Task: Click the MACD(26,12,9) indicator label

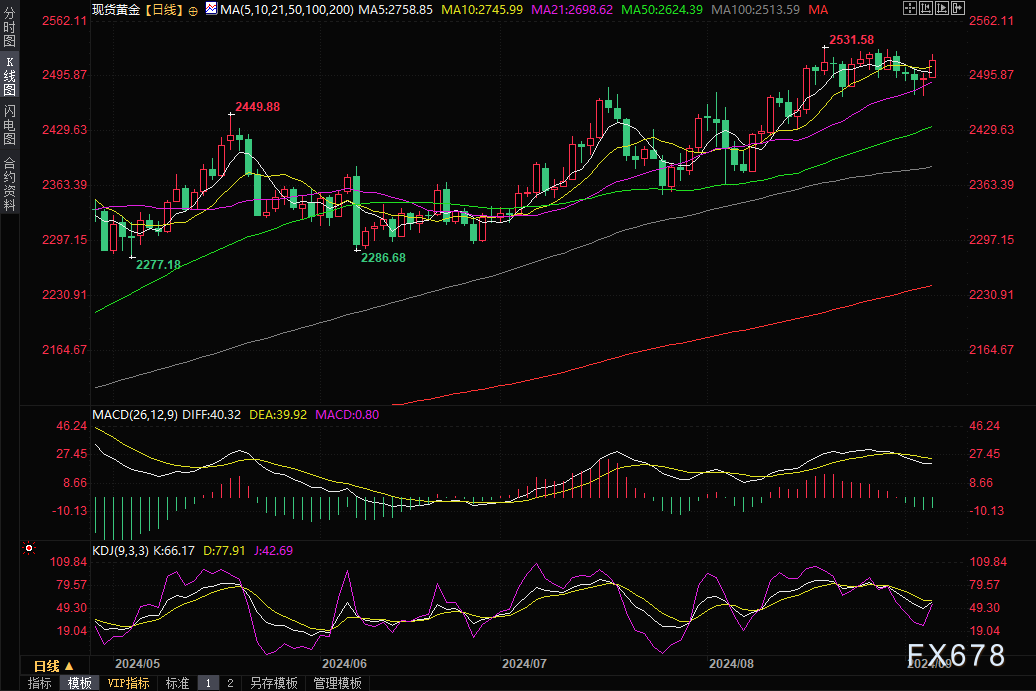Action: 134,414
